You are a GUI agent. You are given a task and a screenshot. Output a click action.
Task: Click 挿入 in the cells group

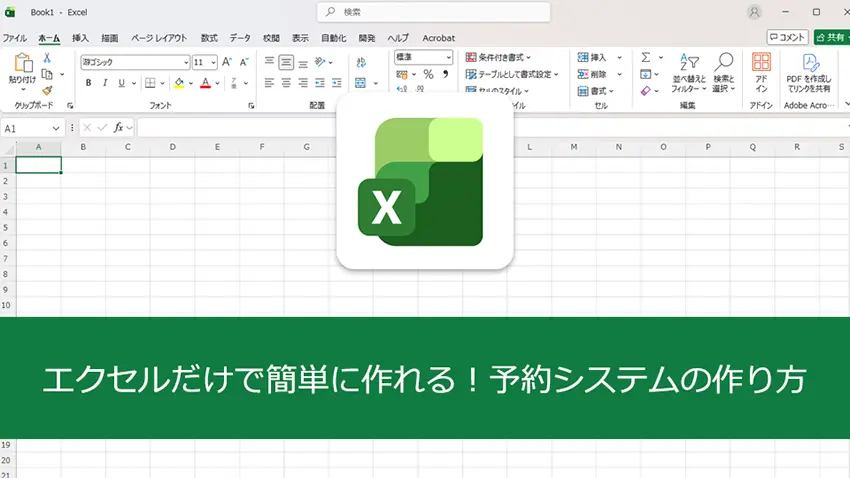593,57
